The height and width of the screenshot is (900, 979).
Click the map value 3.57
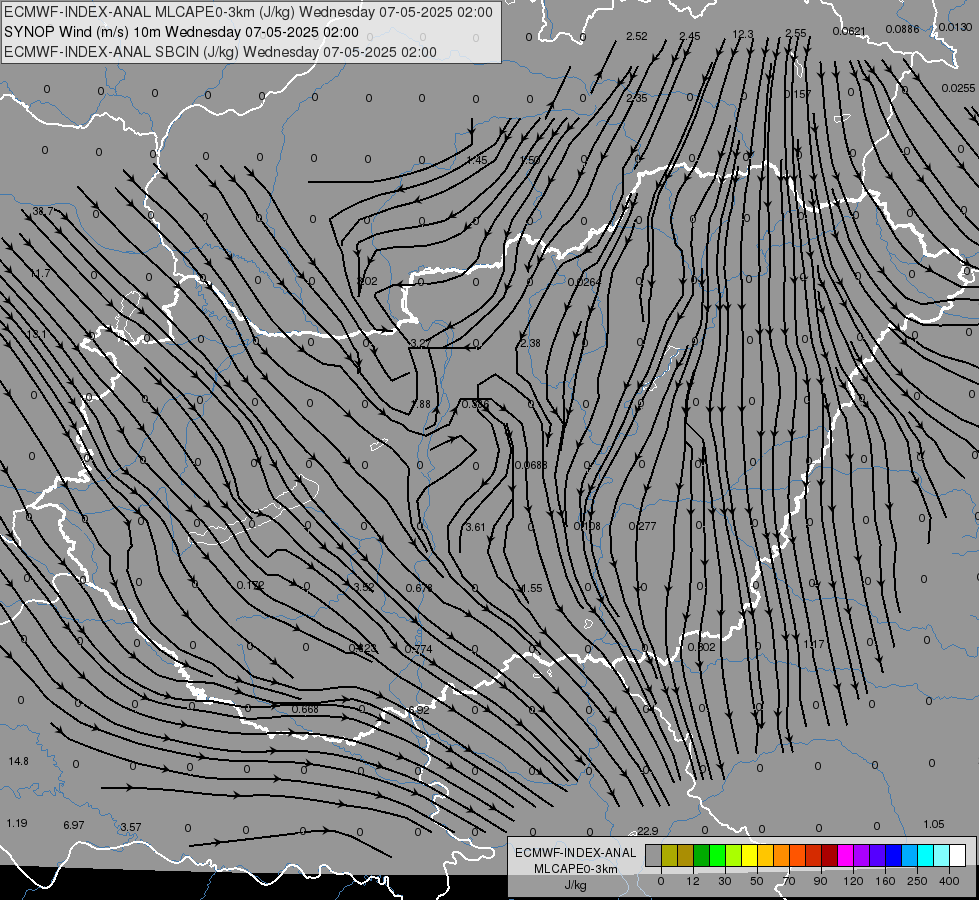(130, 827)
